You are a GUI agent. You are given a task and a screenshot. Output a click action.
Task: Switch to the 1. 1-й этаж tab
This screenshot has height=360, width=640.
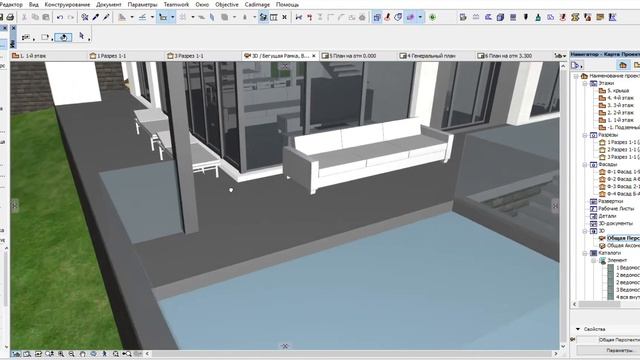coord(49,56)
